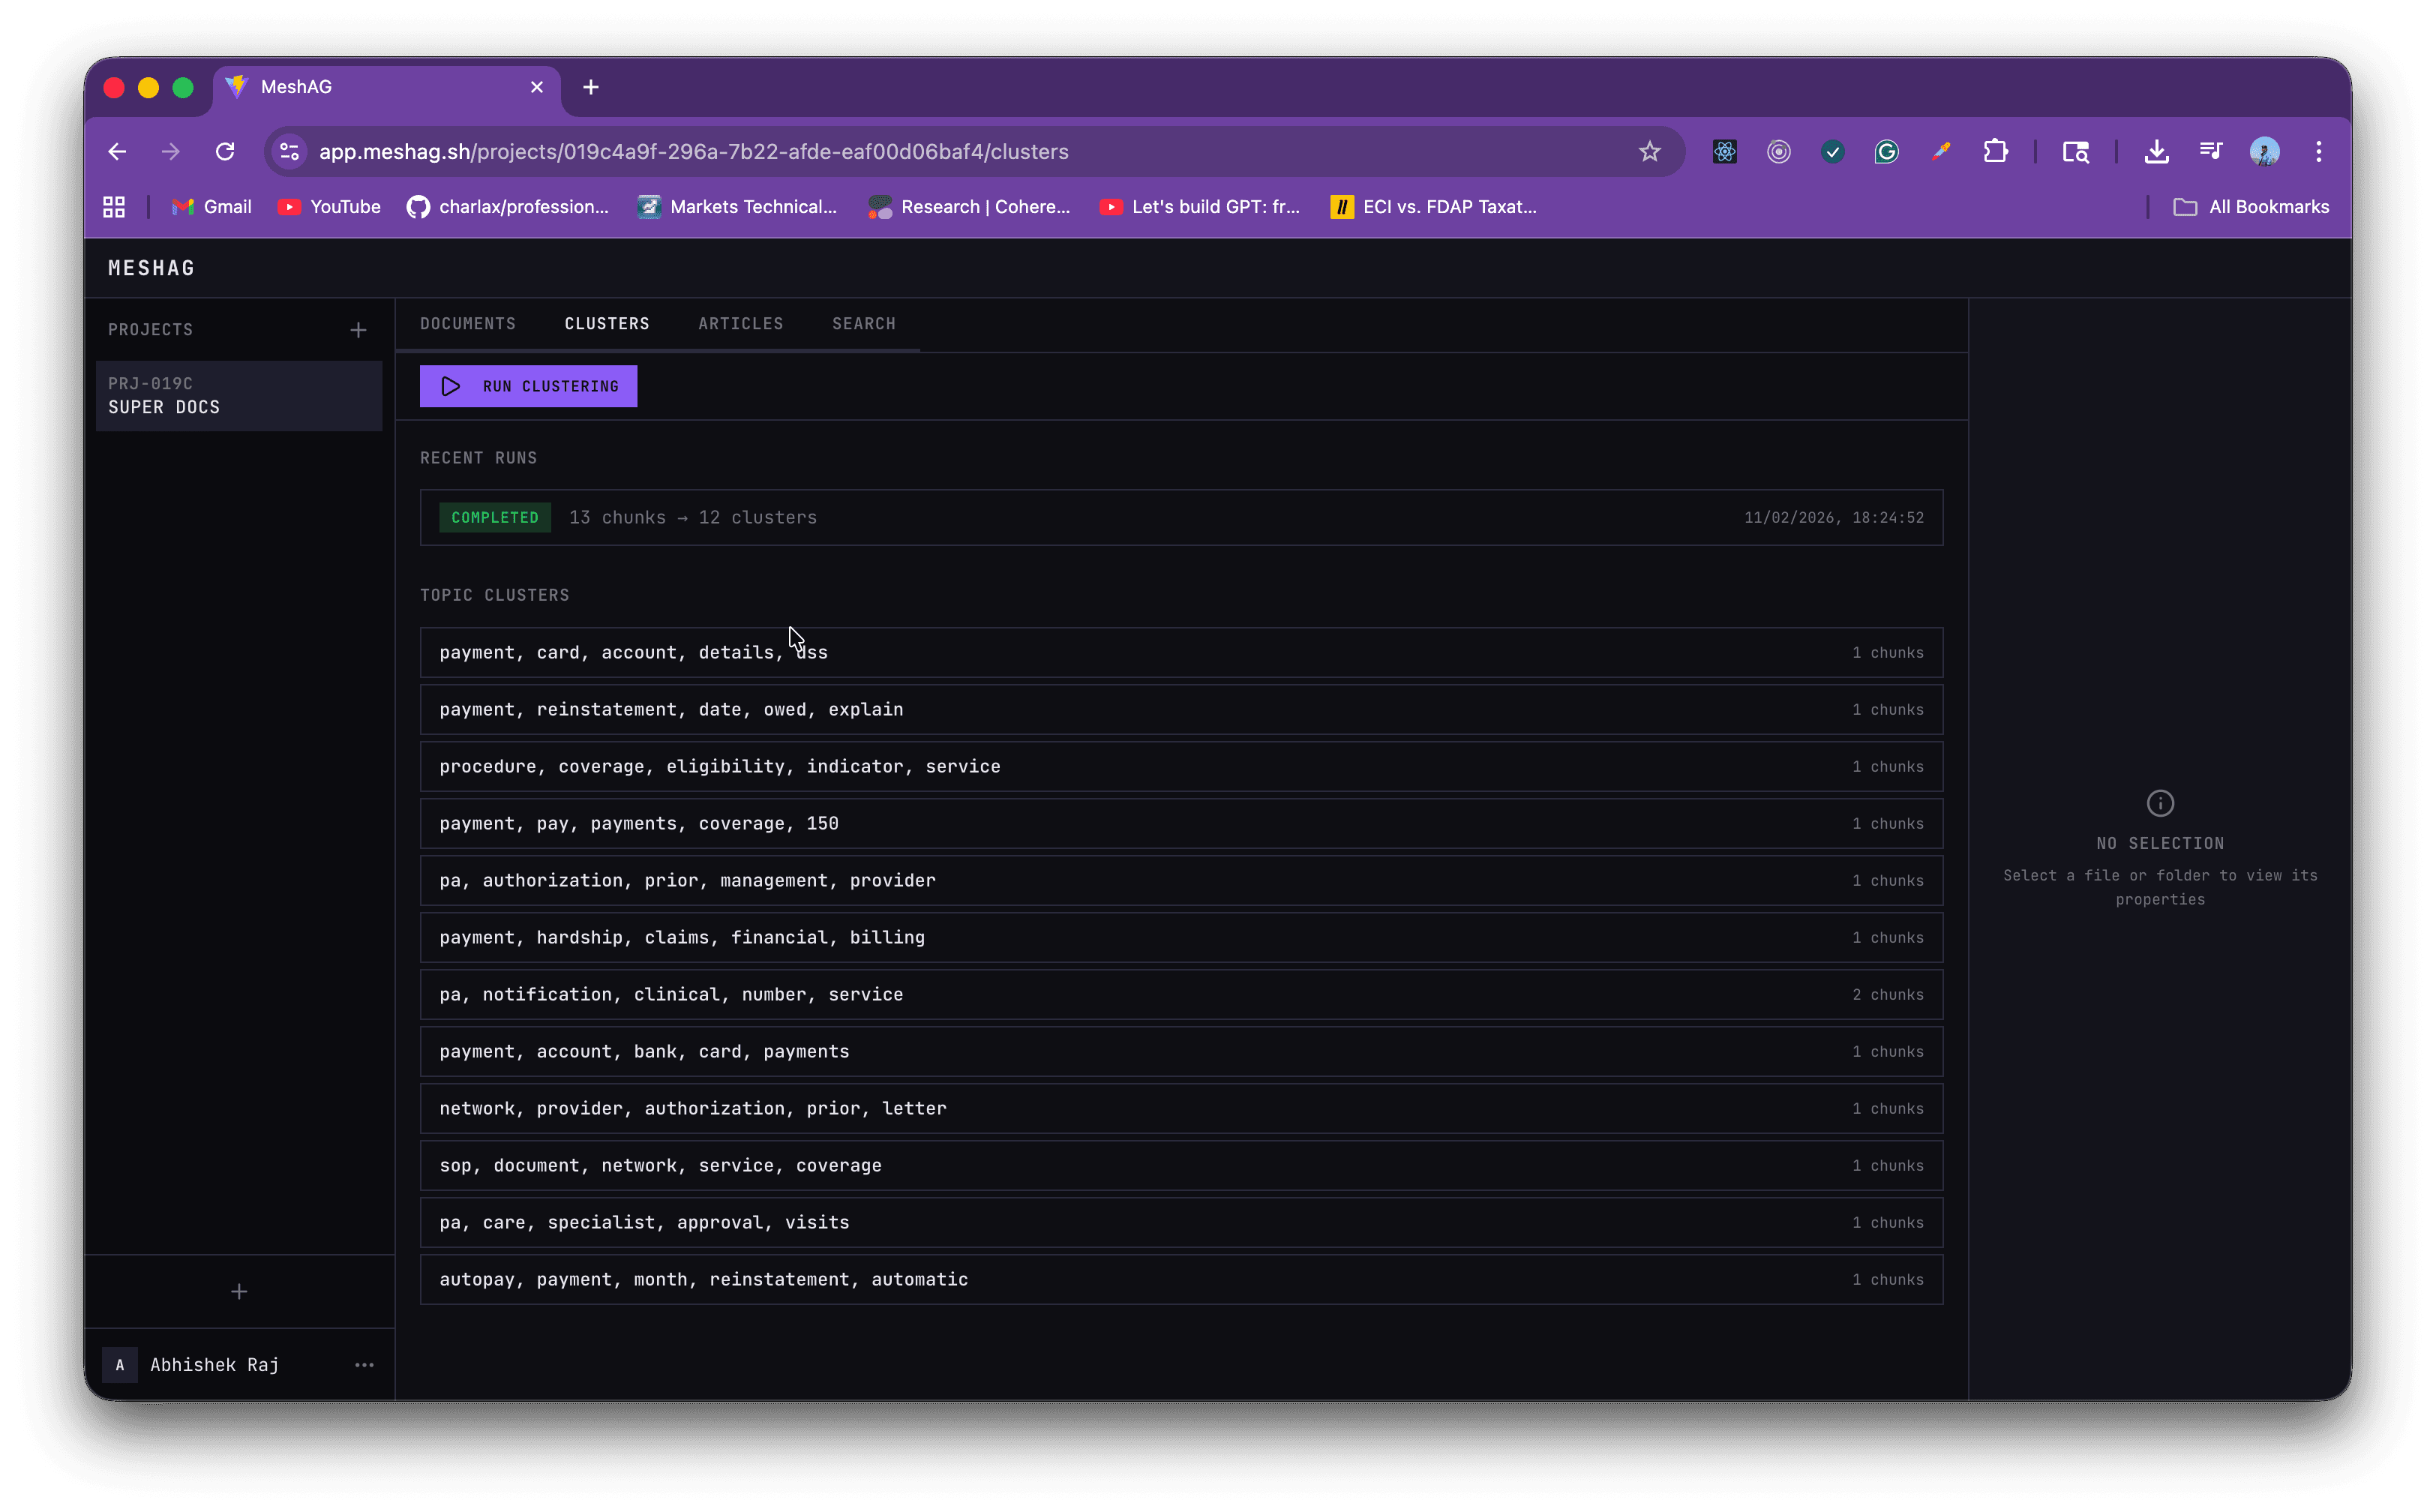This screenshot has height=1512, width=2436.
Task: View recent browser Downloads
Action: [x=2156, y=151]
